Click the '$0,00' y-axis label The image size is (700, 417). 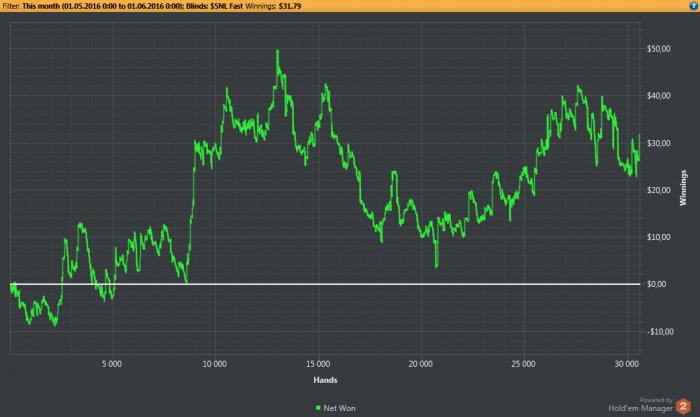657,284
